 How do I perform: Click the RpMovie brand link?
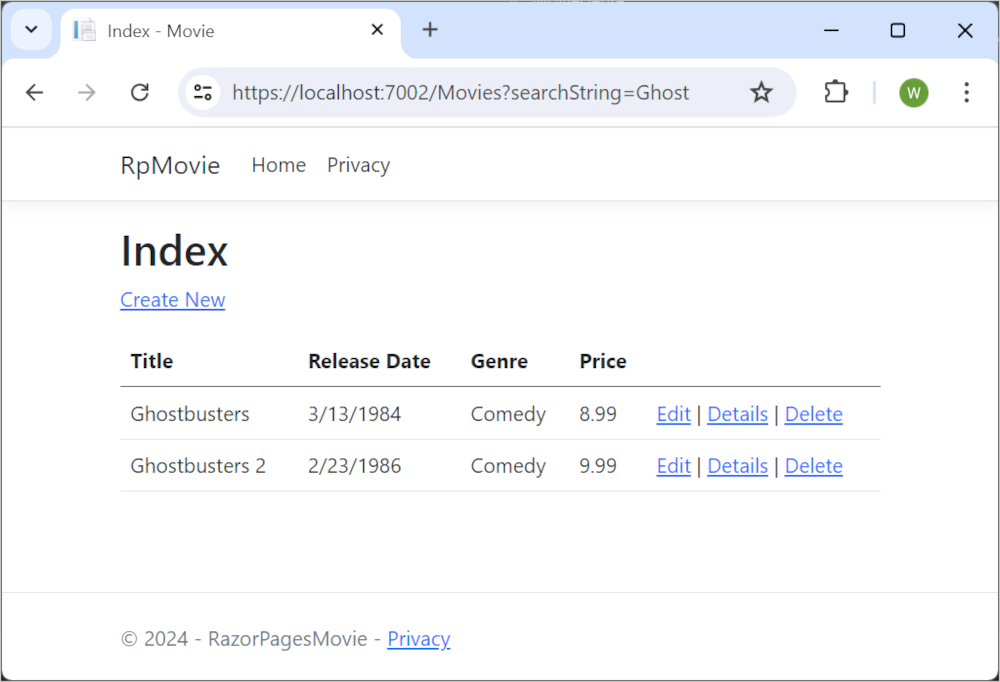pyautogui.click(x=169, y=165)
